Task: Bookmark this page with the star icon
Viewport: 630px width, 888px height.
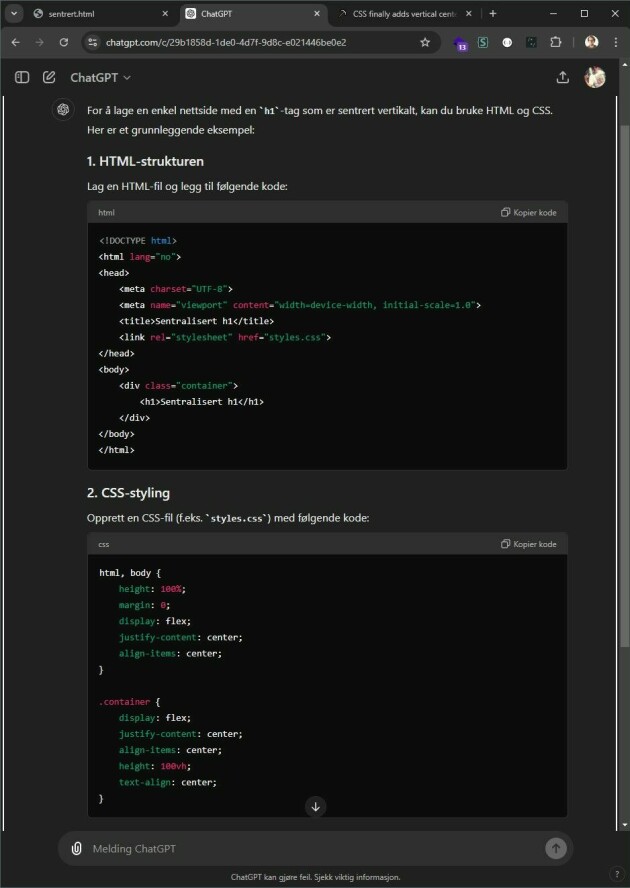Action: [x=425, y=42]
